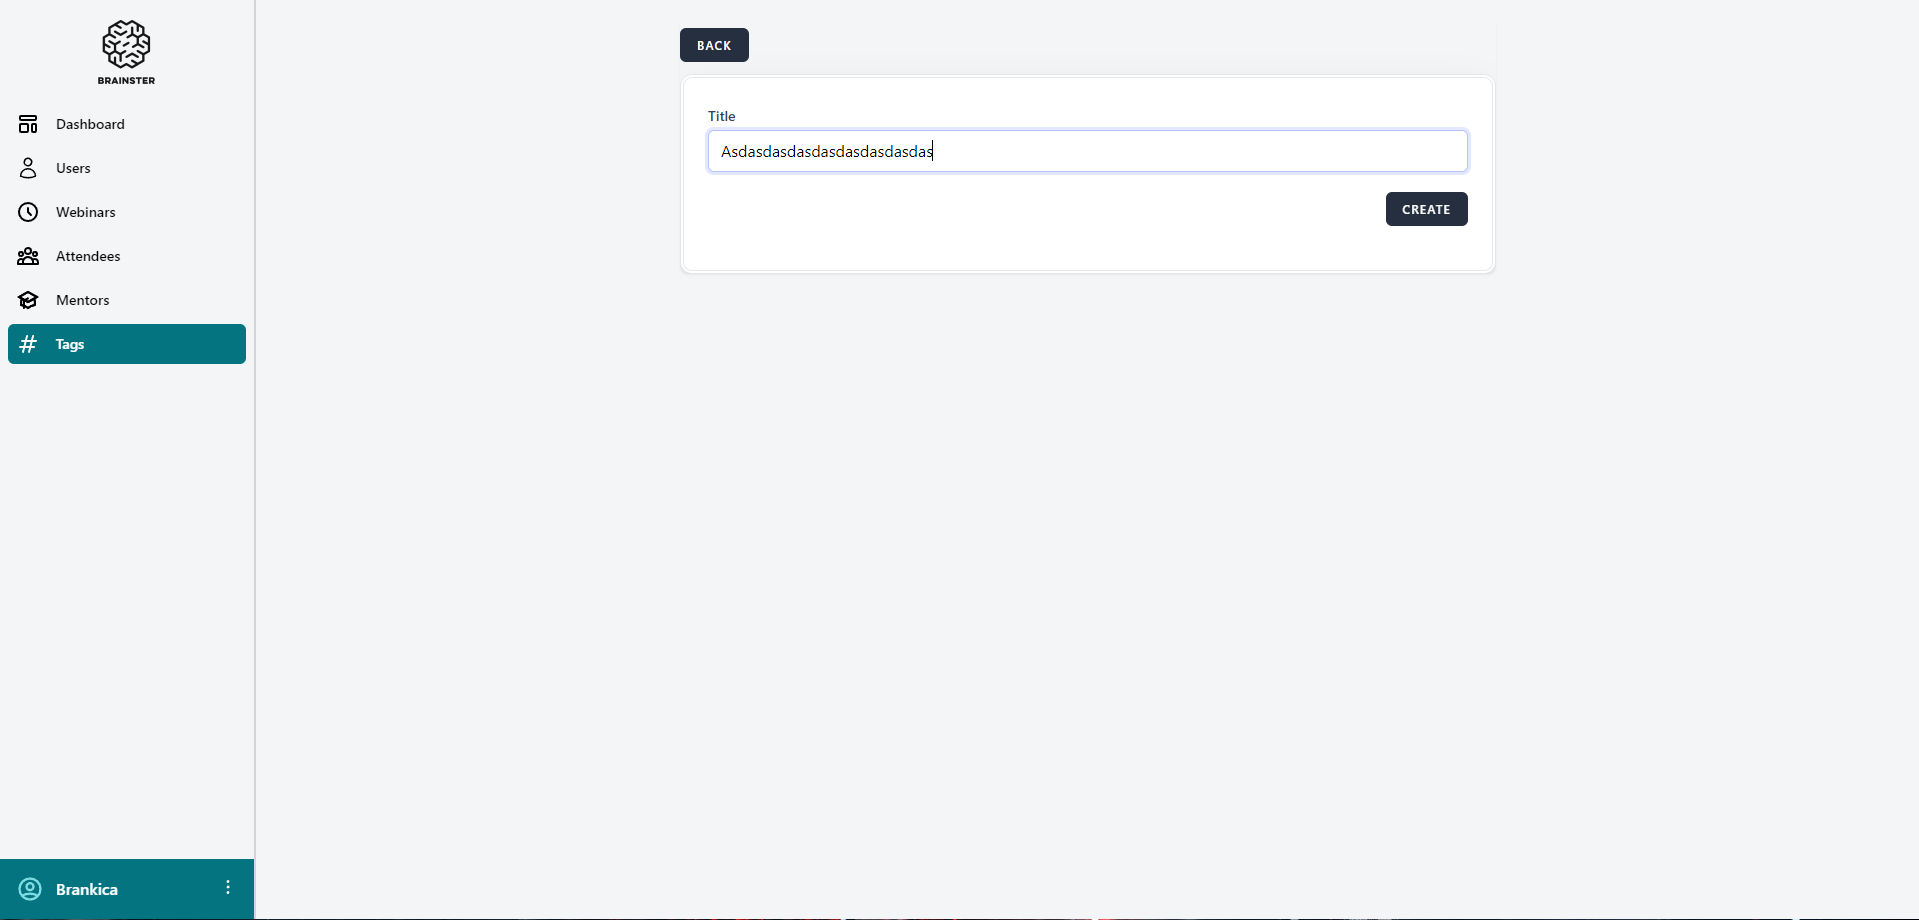Open the three-dot menu next to Brankica
1919x920 pixels.
click(228, 888)
